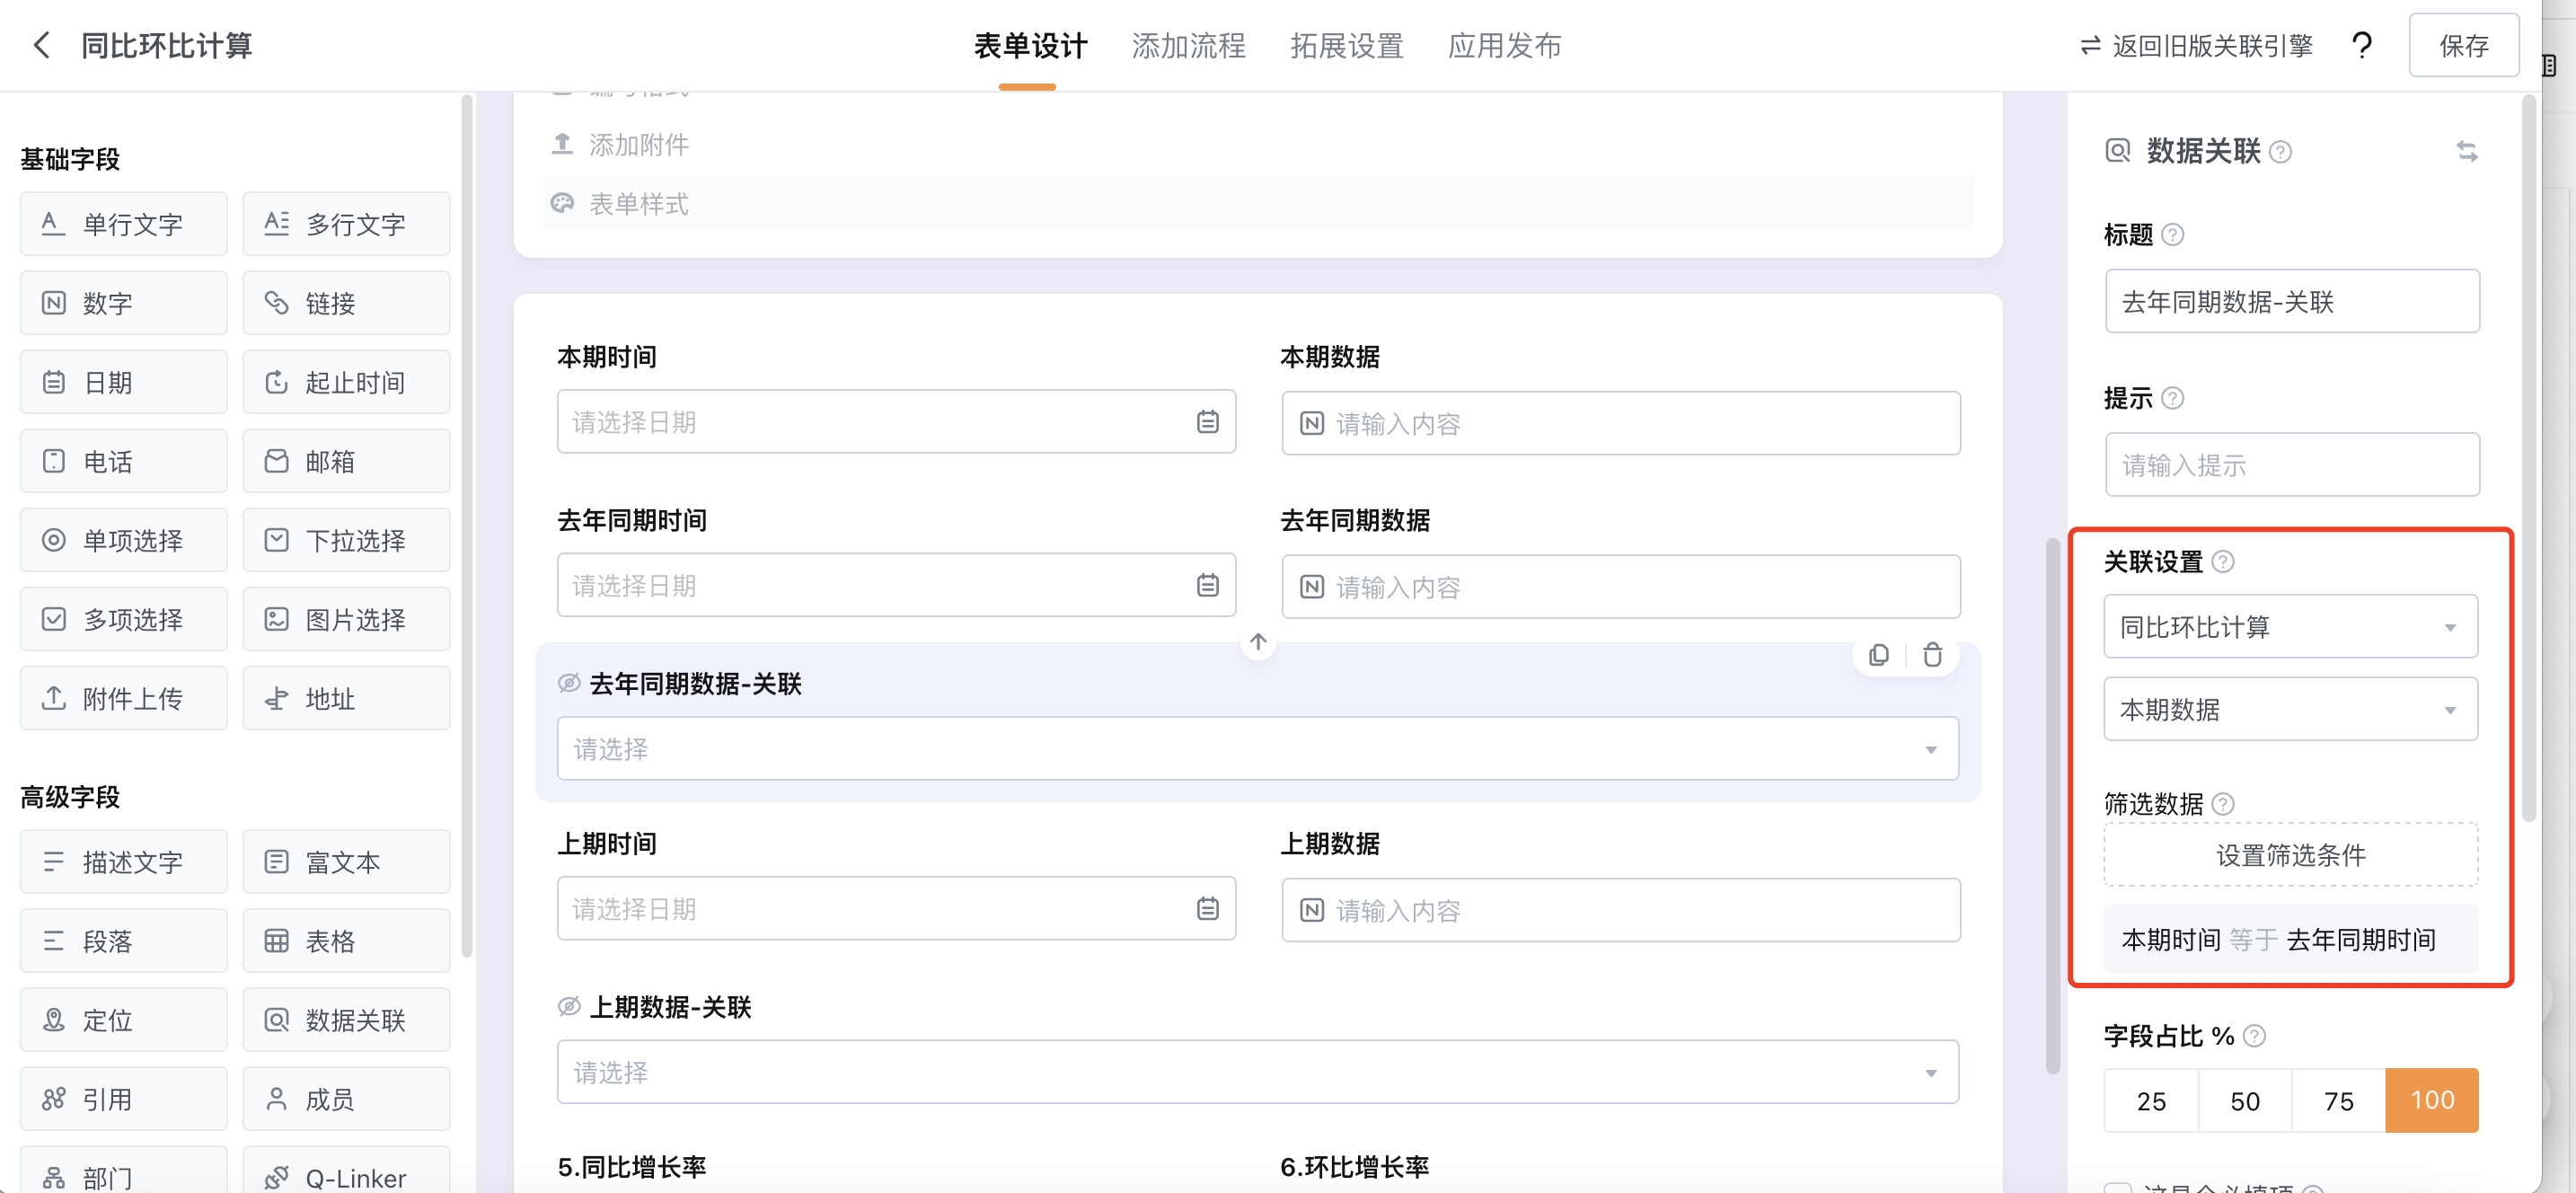The width and height of the screenshot is (2576, 1193).
Task: Click the 去年同期数据 number input field
Action: [1621, 586]
